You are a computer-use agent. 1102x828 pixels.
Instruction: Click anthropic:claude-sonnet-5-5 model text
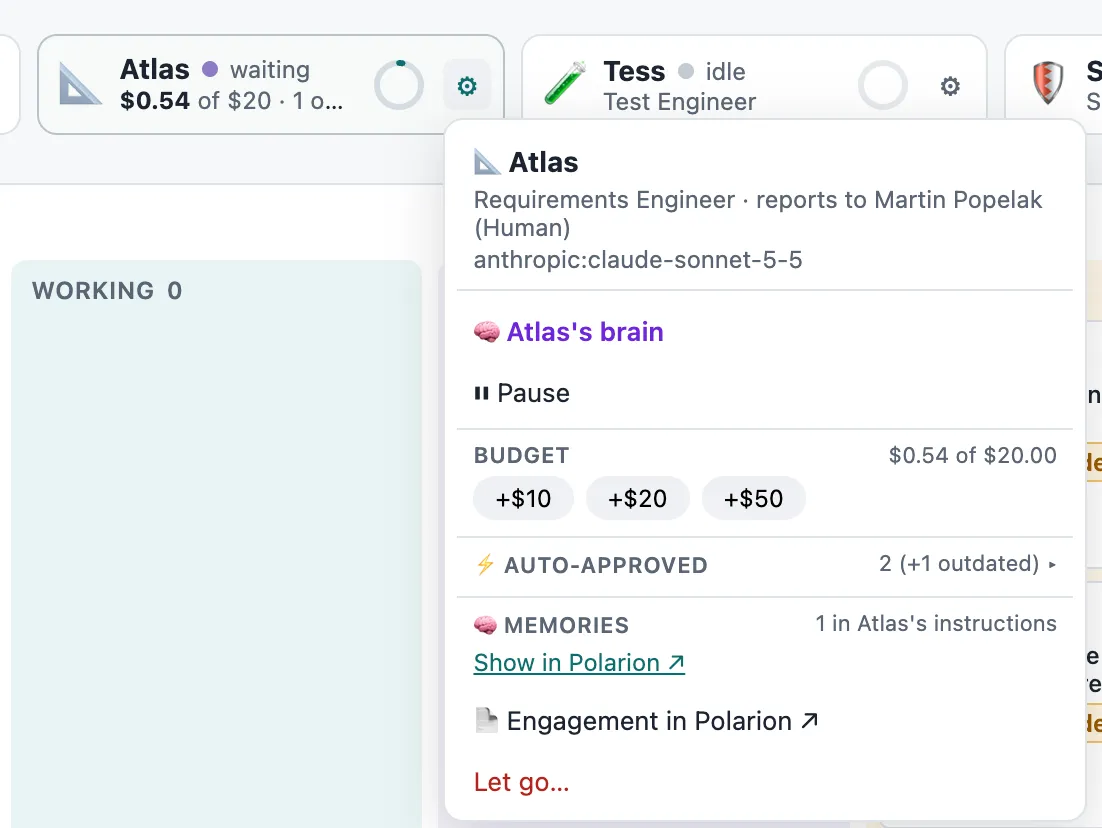tap(637, 260)
